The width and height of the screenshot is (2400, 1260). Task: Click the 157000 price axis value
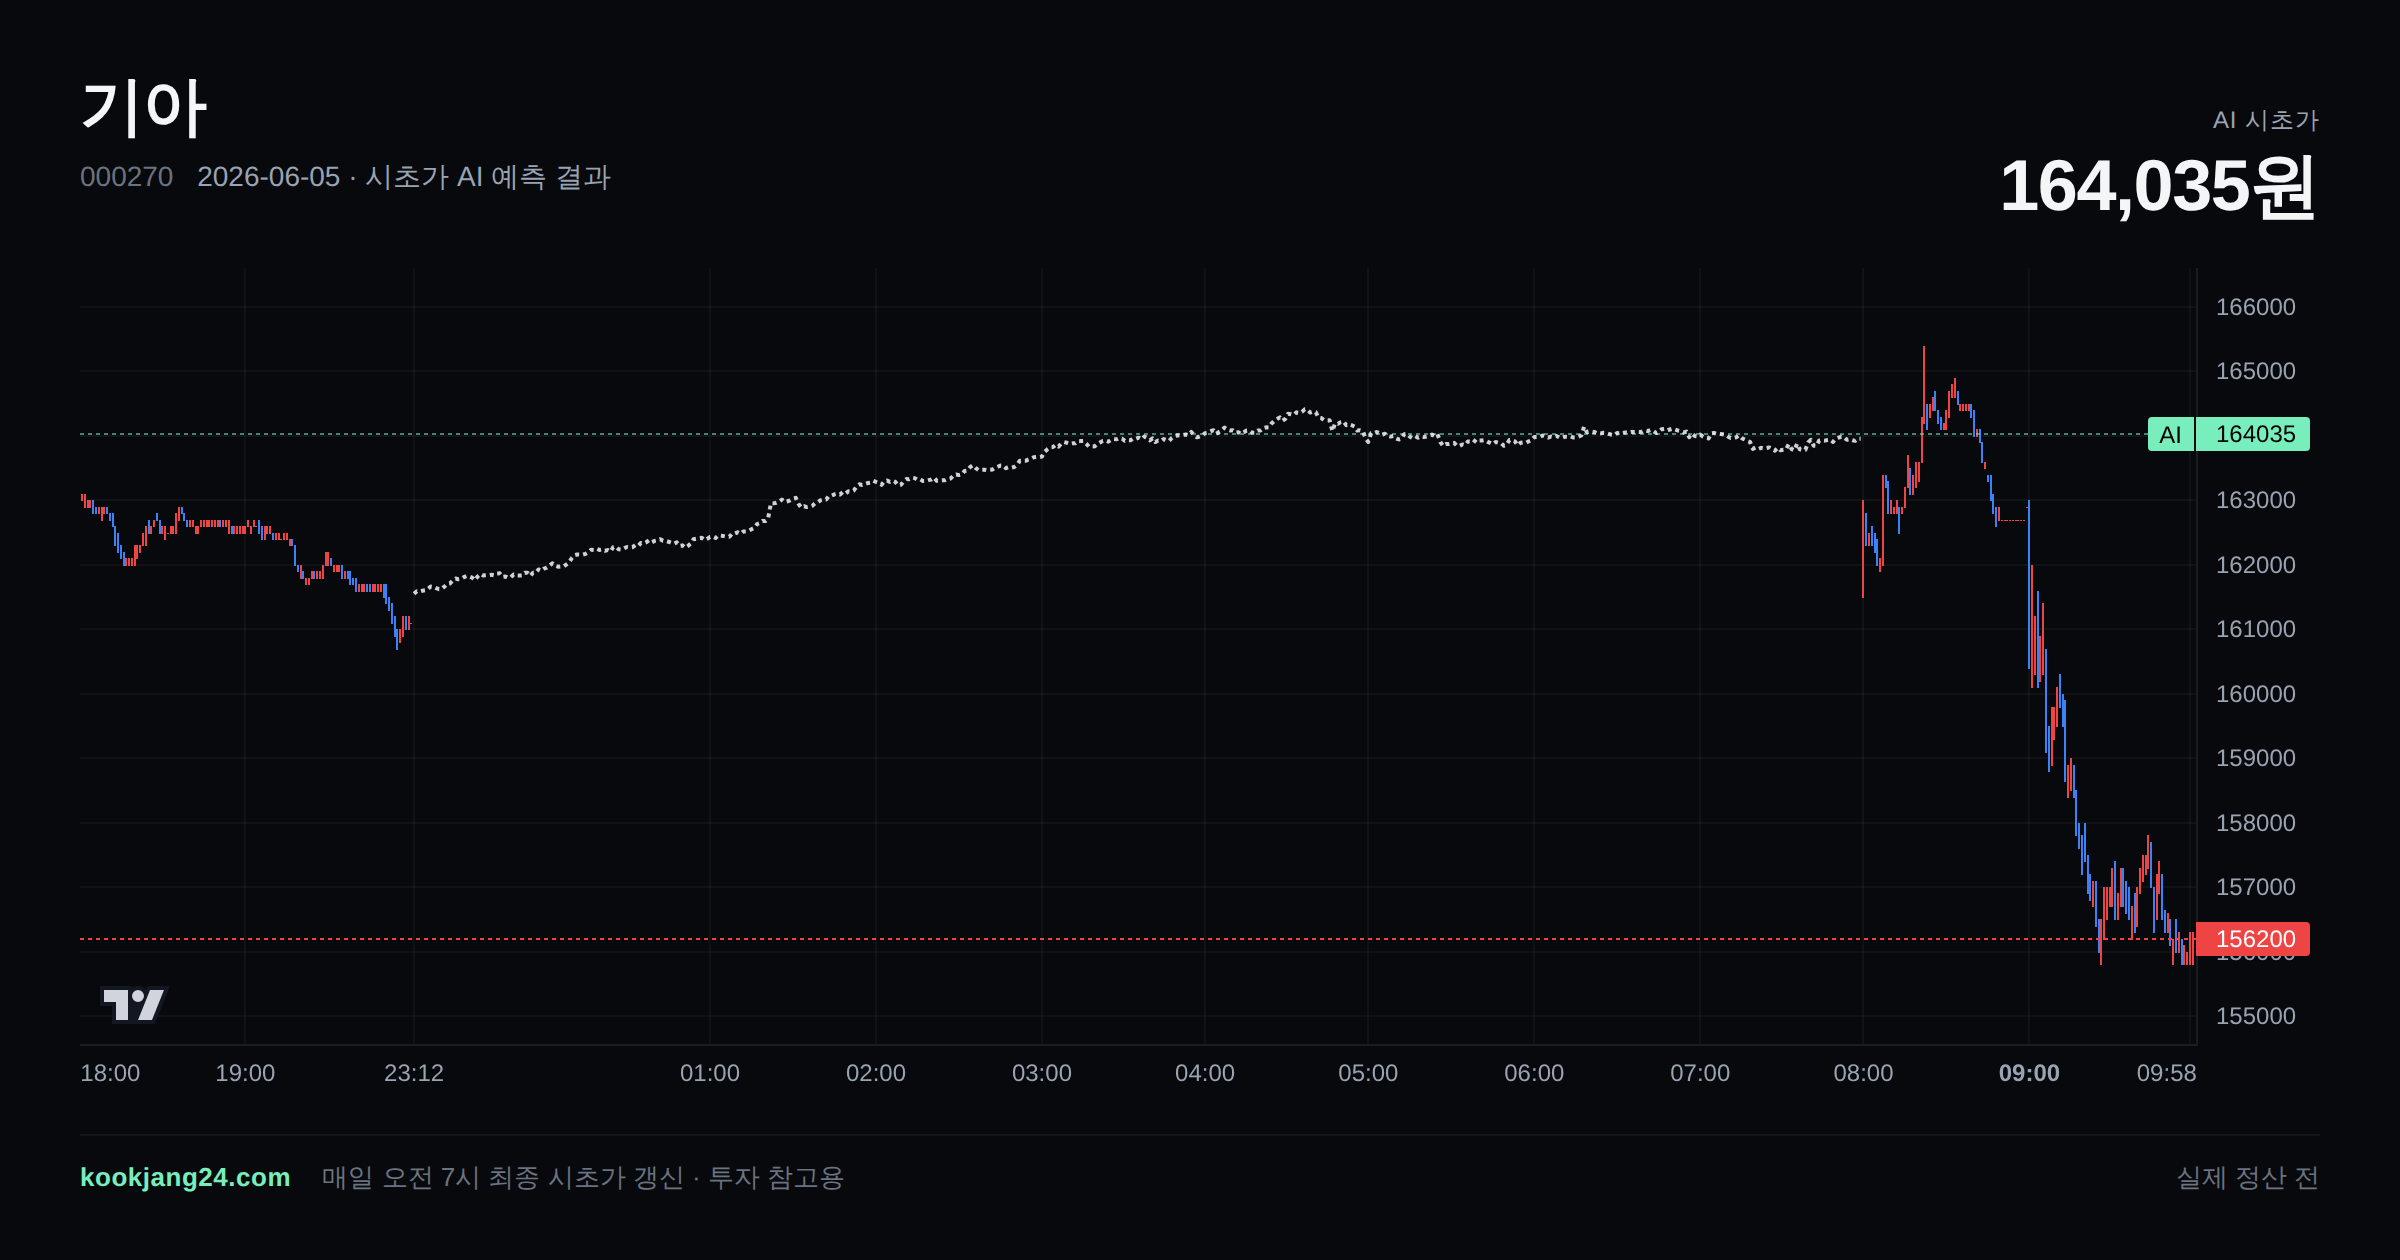[x=2256, y=887]
